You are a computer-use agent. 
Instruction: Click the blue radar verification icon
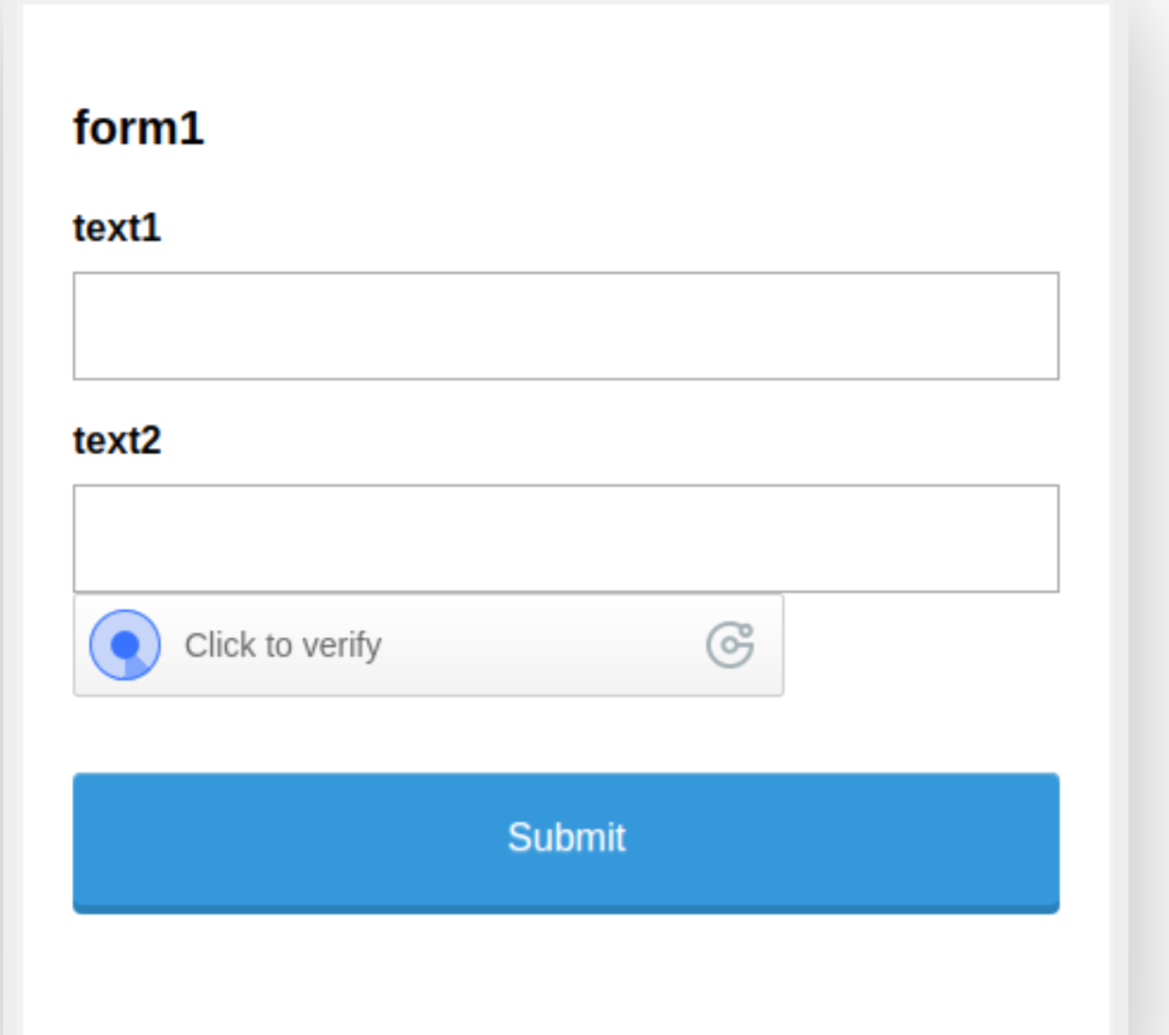pos(125,645)
